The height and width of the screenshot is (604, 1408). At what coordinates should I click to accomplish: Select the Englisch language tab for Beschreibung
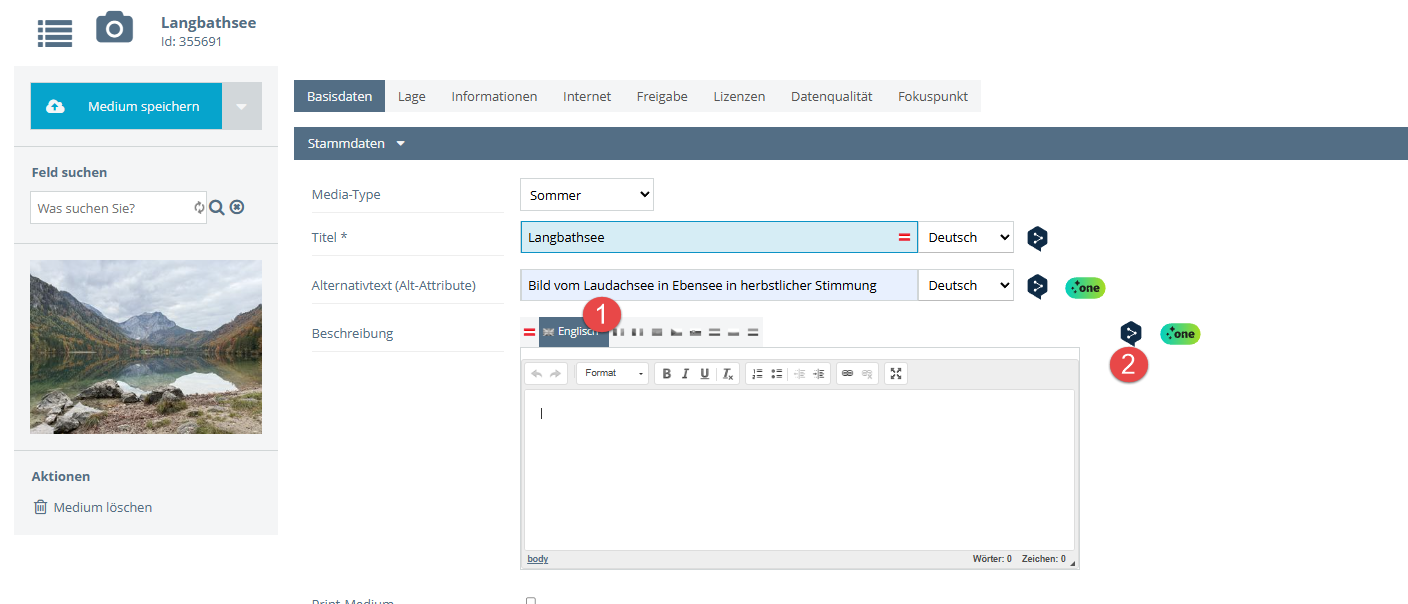click(574, 332)
